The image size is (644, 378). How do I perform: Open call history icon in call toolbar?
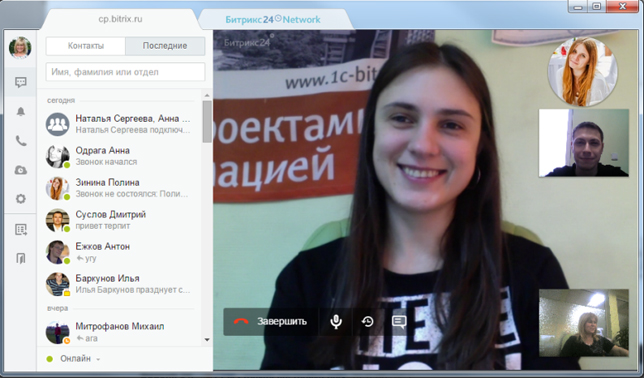(368, 321)
